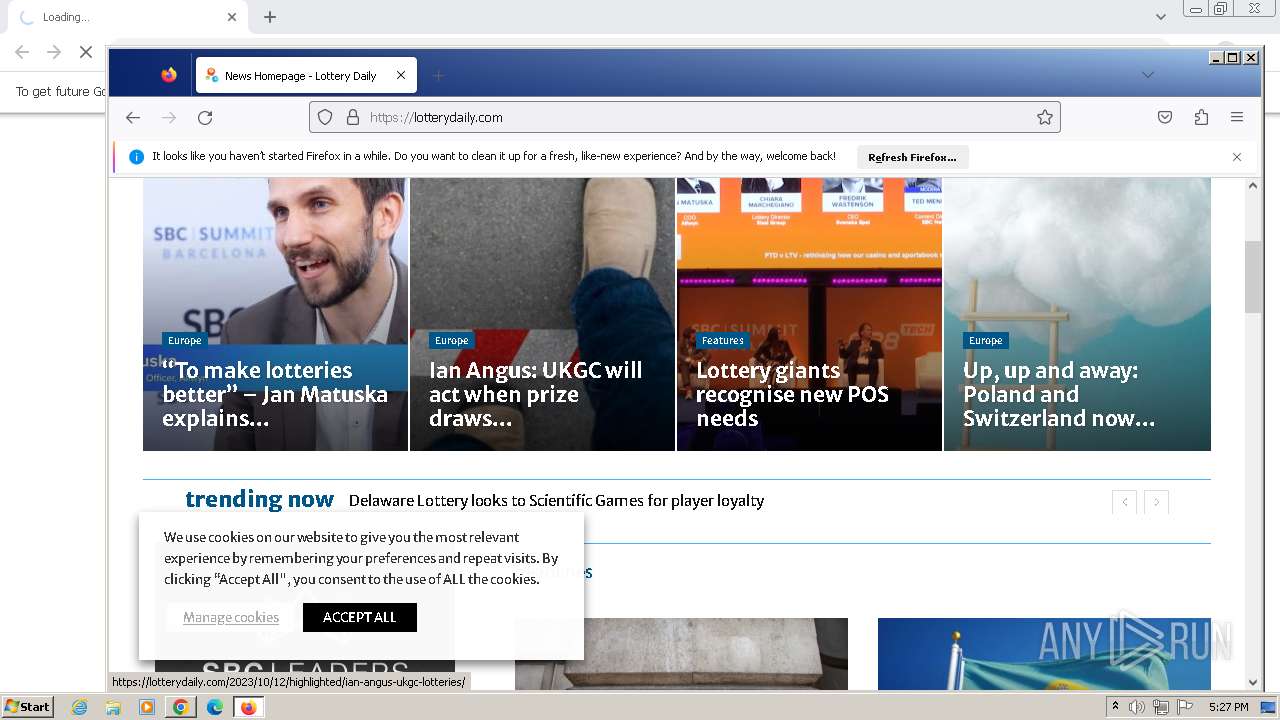Open the Jan Matuska 'To make lotteries better' article
Viewport: 1280px width, 720px height.
click(275, 394)
